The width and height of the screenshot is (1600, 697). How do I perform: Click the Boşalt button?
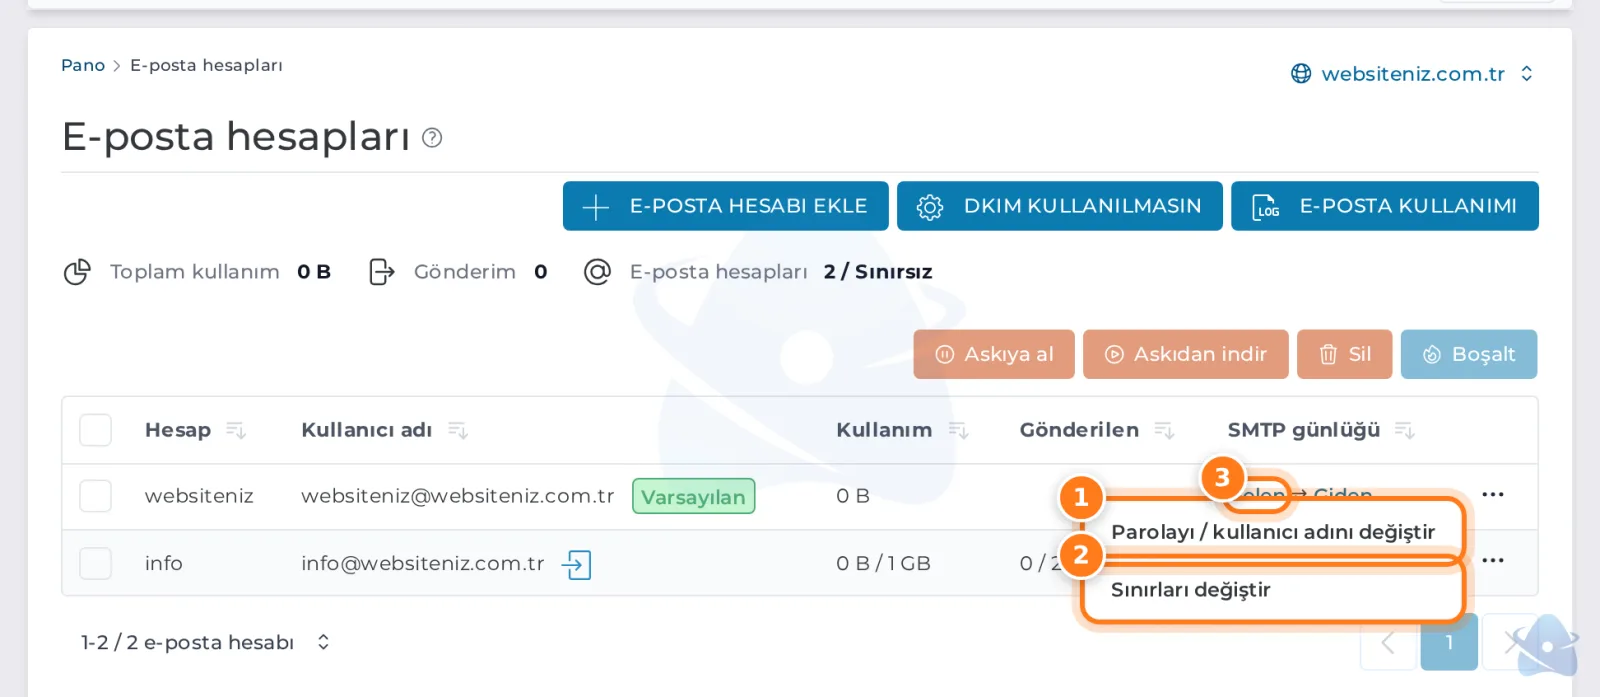coord(1469,354)
